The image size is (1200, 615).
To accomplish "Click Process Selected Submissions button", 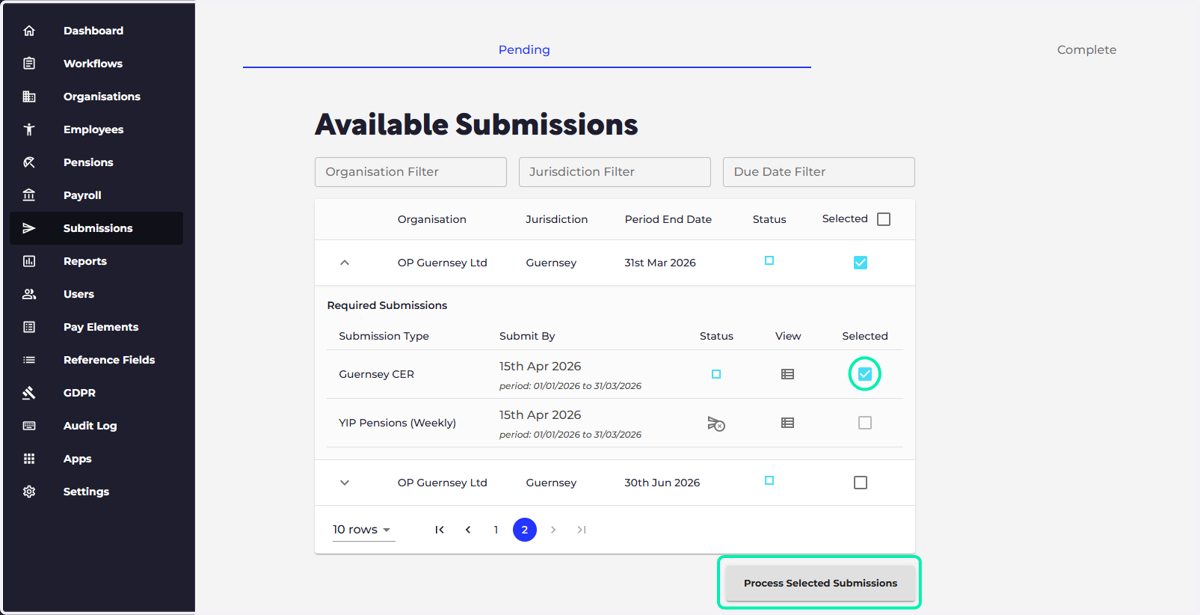I will [820, 583].
